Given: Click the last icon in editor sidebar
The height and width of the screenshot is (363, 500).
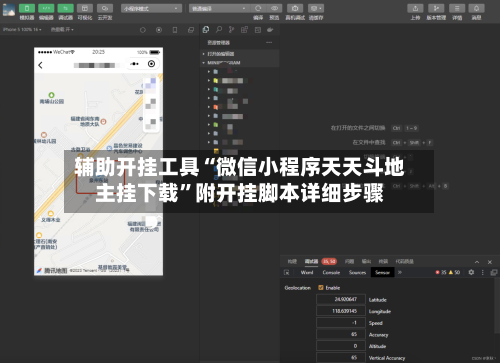Looking at the screenshot, I should pos(270,30).
